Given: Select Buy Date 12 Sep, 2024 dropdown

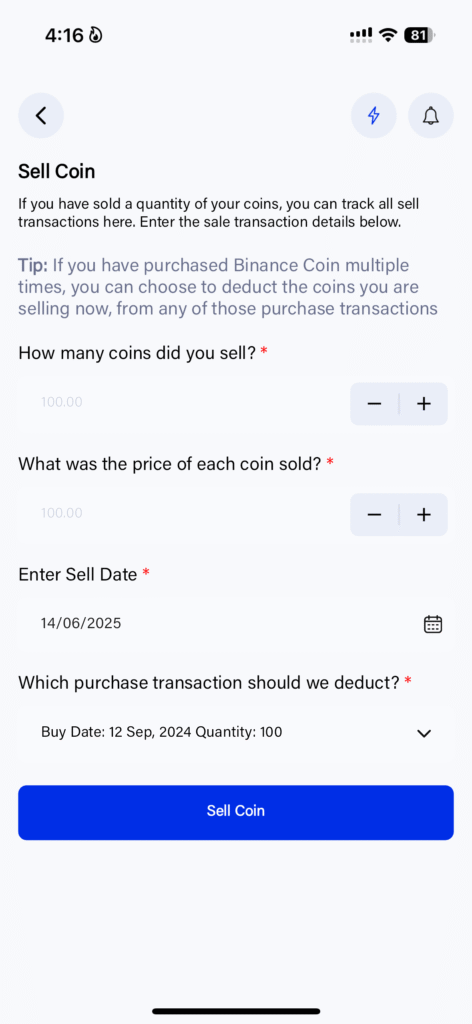Looking at the screenshot, I should pyautogui.click(x=236, y=732).
